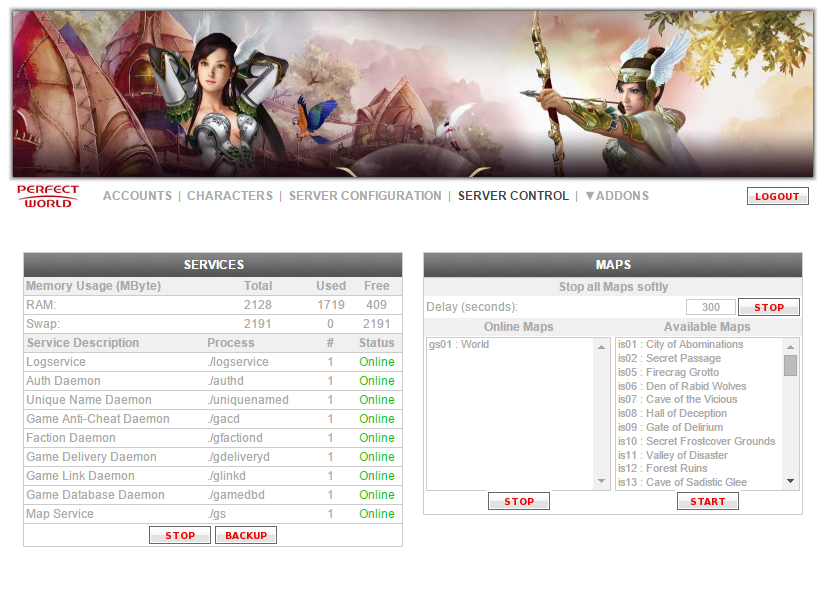
Task: Go to SERVER CONFIGURATION page
Action: coord(365,196)
